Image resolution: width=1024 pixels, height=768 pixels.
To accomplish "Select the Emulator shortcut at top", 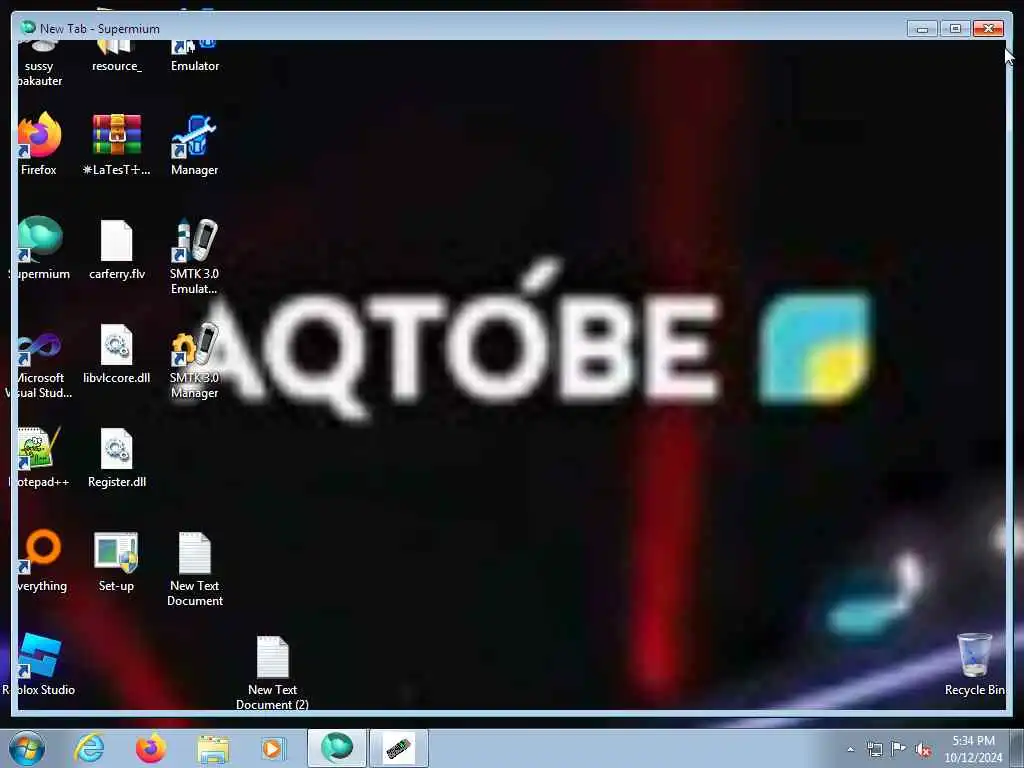I will coord(195,57).
